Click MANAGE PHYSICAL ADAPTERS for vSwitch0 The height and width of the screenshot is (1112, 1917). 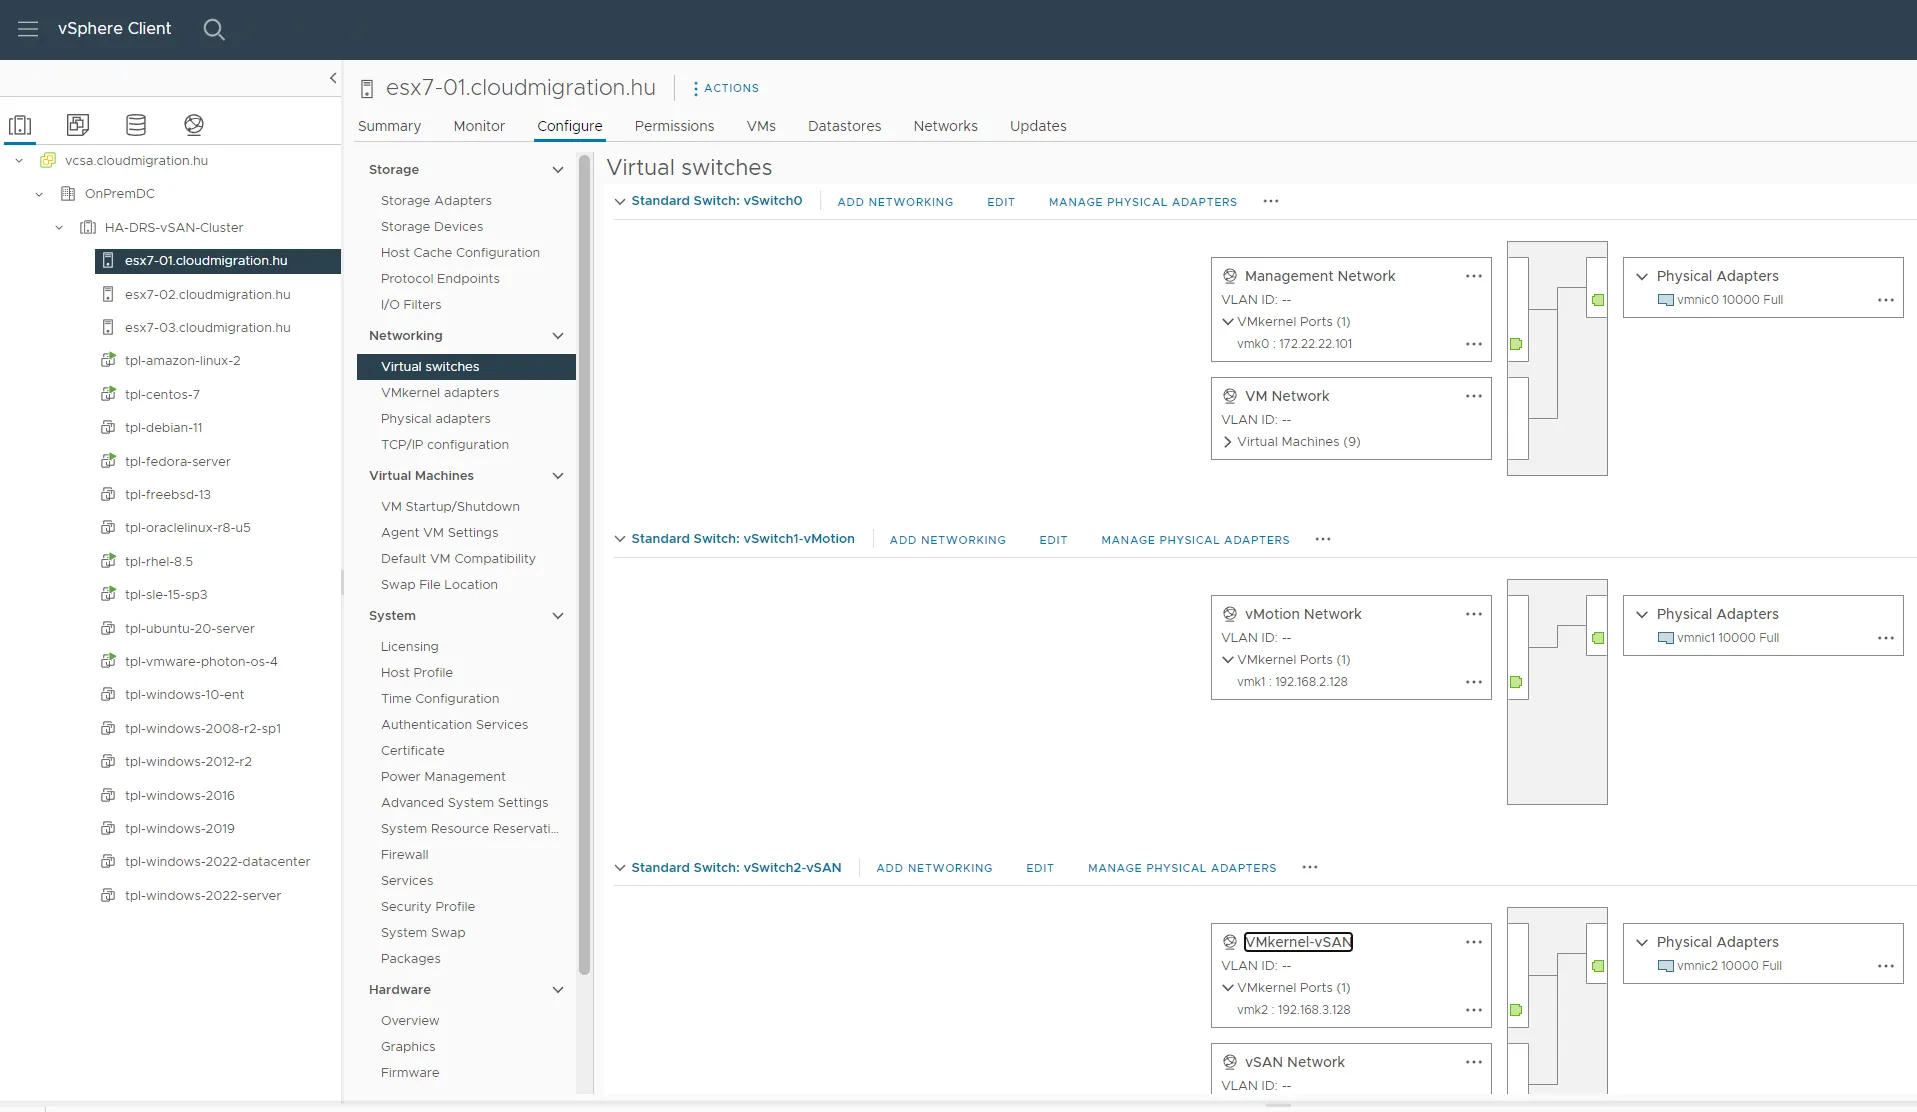[x=1143, y=202]
